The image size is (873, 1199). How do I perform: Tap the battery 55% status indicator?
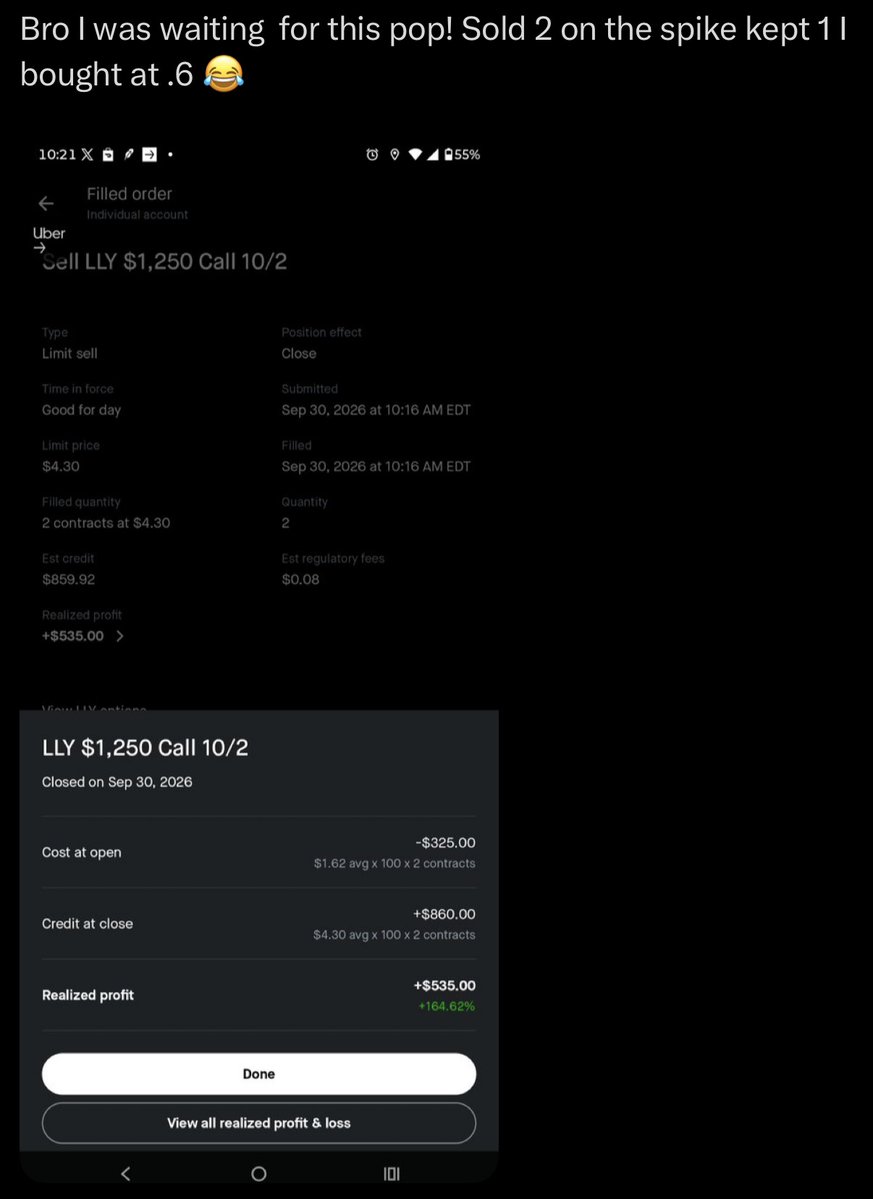click(x=462, y=154)
